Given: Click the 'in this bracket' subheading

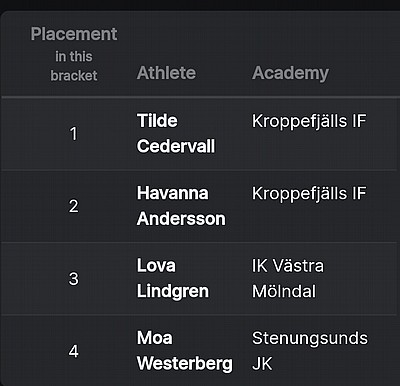Looking at the screenshot, I should coord(74,66).
